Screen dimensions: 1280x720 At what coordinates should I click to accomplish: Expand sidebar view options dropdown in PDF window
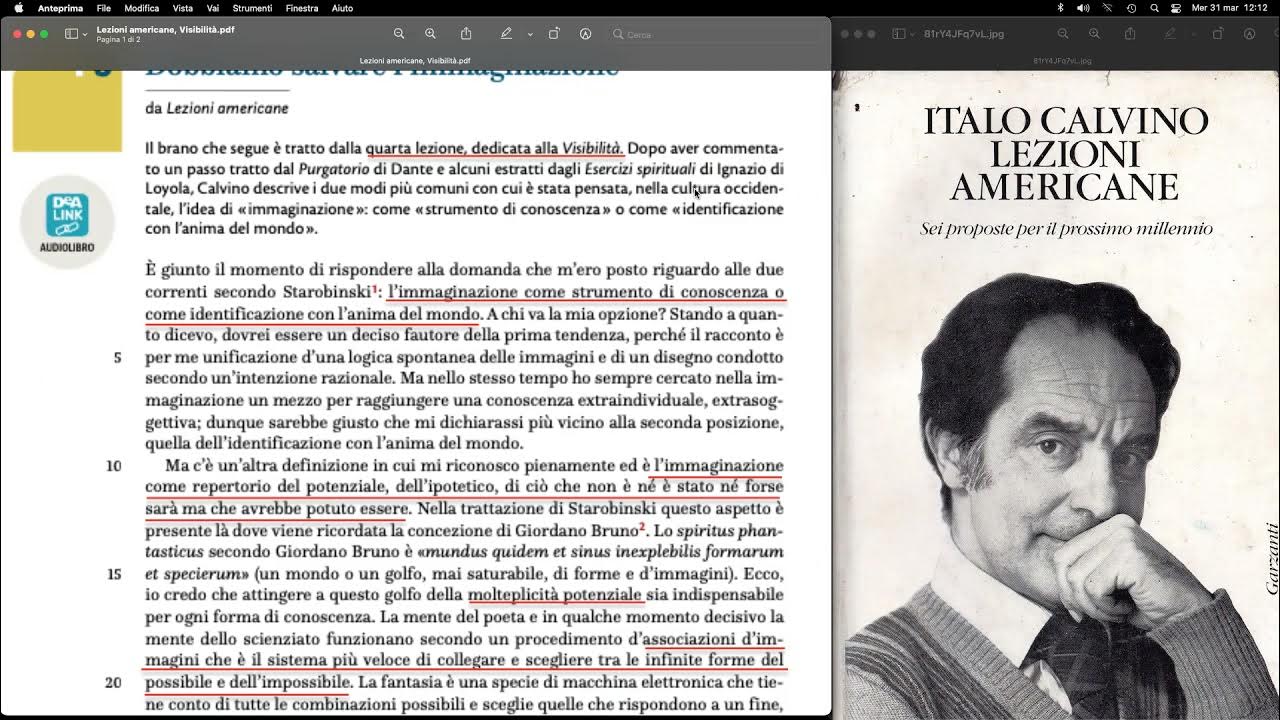84,34
